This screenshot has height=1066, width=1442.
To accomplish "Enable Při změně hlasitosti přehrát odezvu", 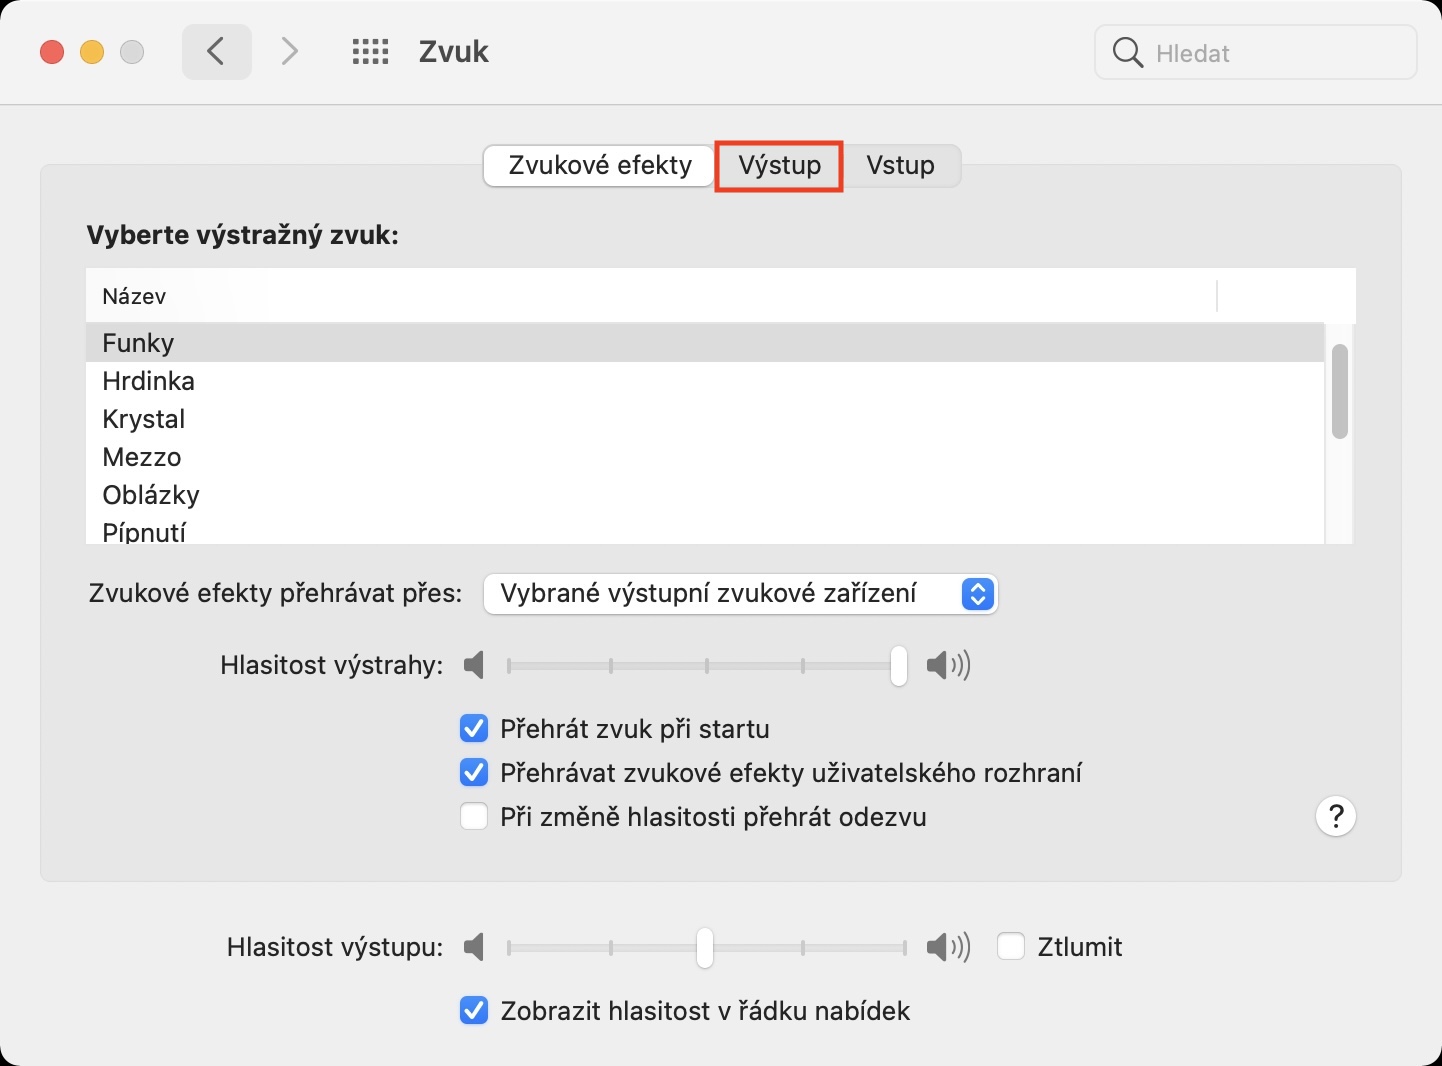I will [474, 817].
